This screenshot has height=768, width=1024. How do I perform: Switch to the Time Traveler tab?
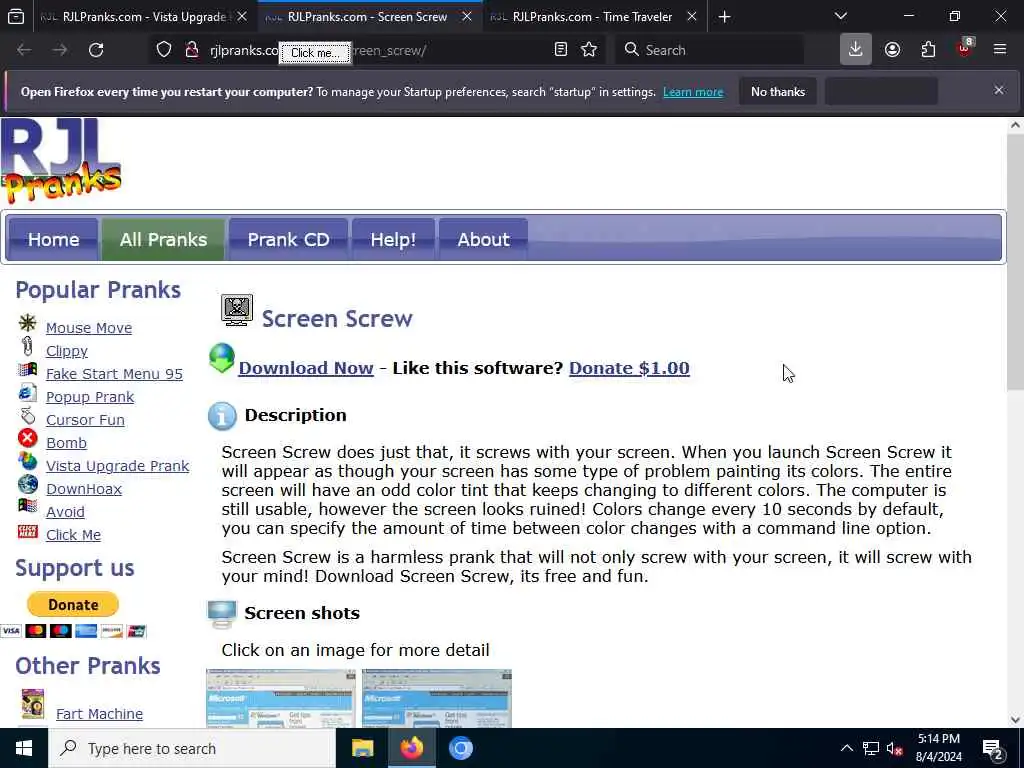coord(592,17)
